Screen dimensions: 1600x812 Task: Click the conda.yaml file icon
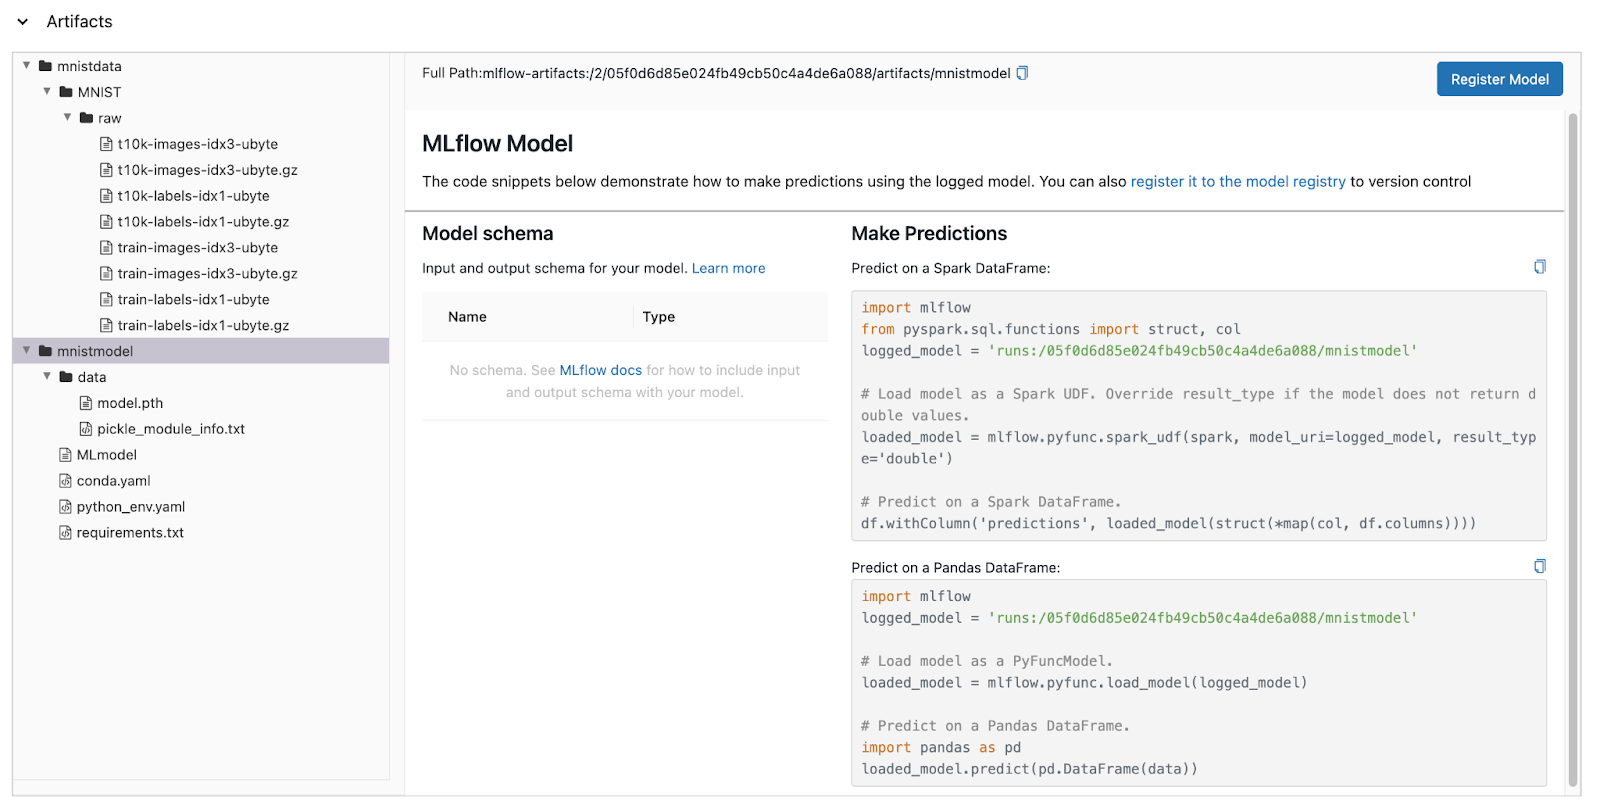[x=66, y=481]
